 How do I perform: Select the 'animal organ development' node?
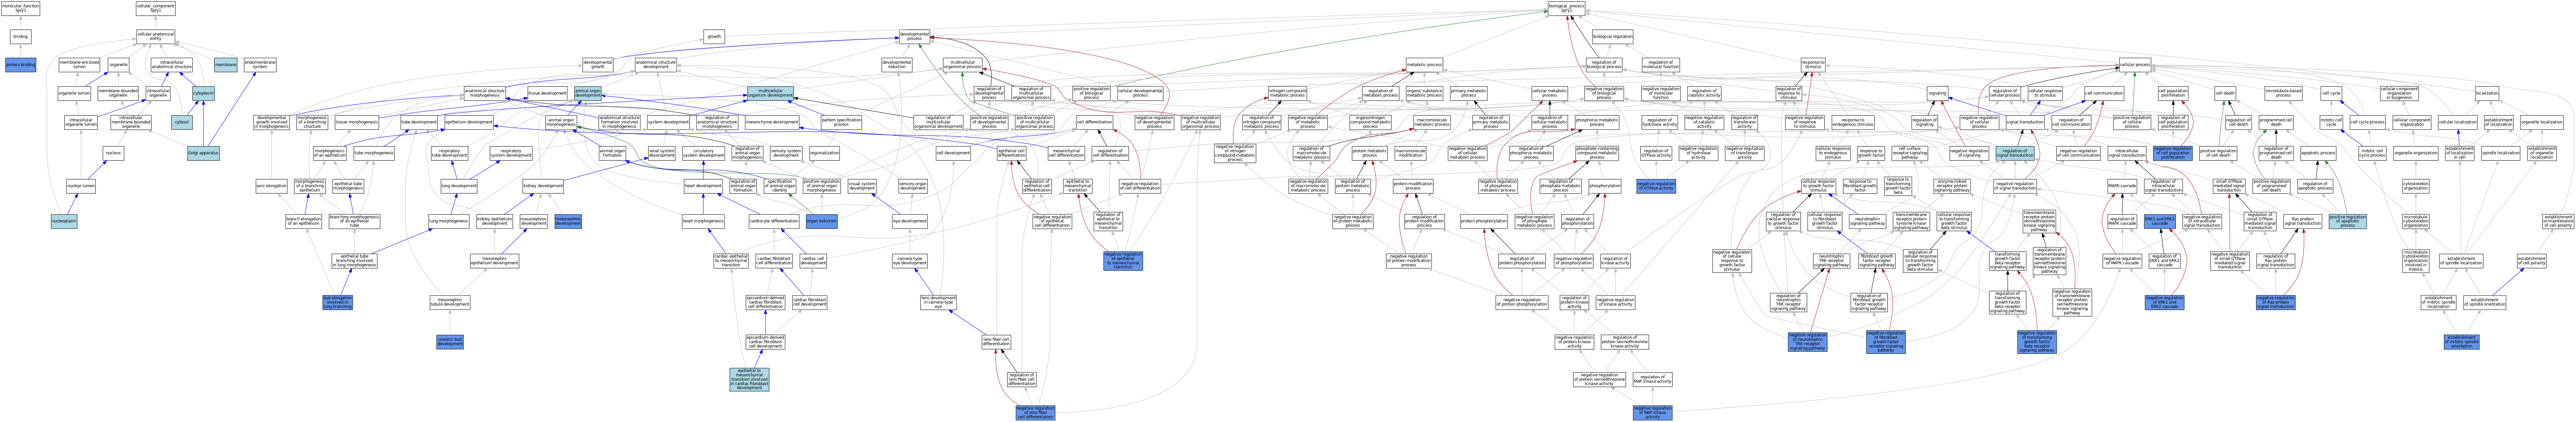[588, 93]
